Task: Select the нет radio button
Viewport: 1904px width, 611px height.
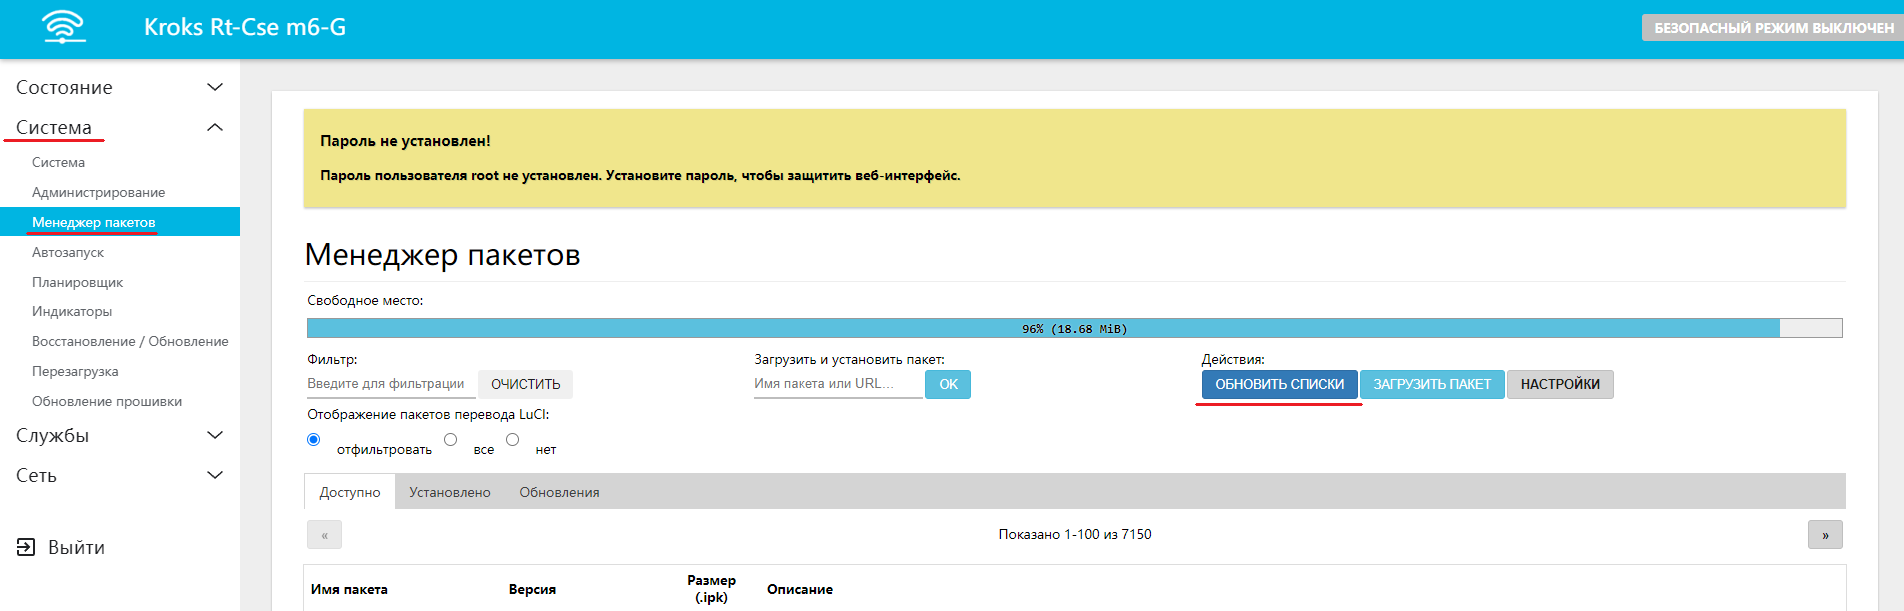Action: [513, 440]
